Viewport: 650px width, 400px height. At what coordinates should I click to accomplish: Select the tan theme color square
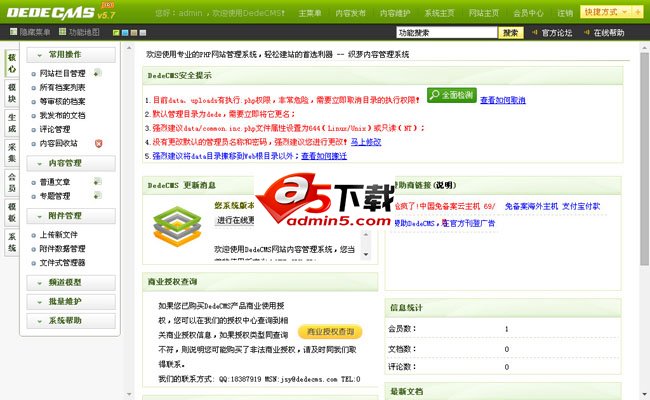(x=134, y=32)
